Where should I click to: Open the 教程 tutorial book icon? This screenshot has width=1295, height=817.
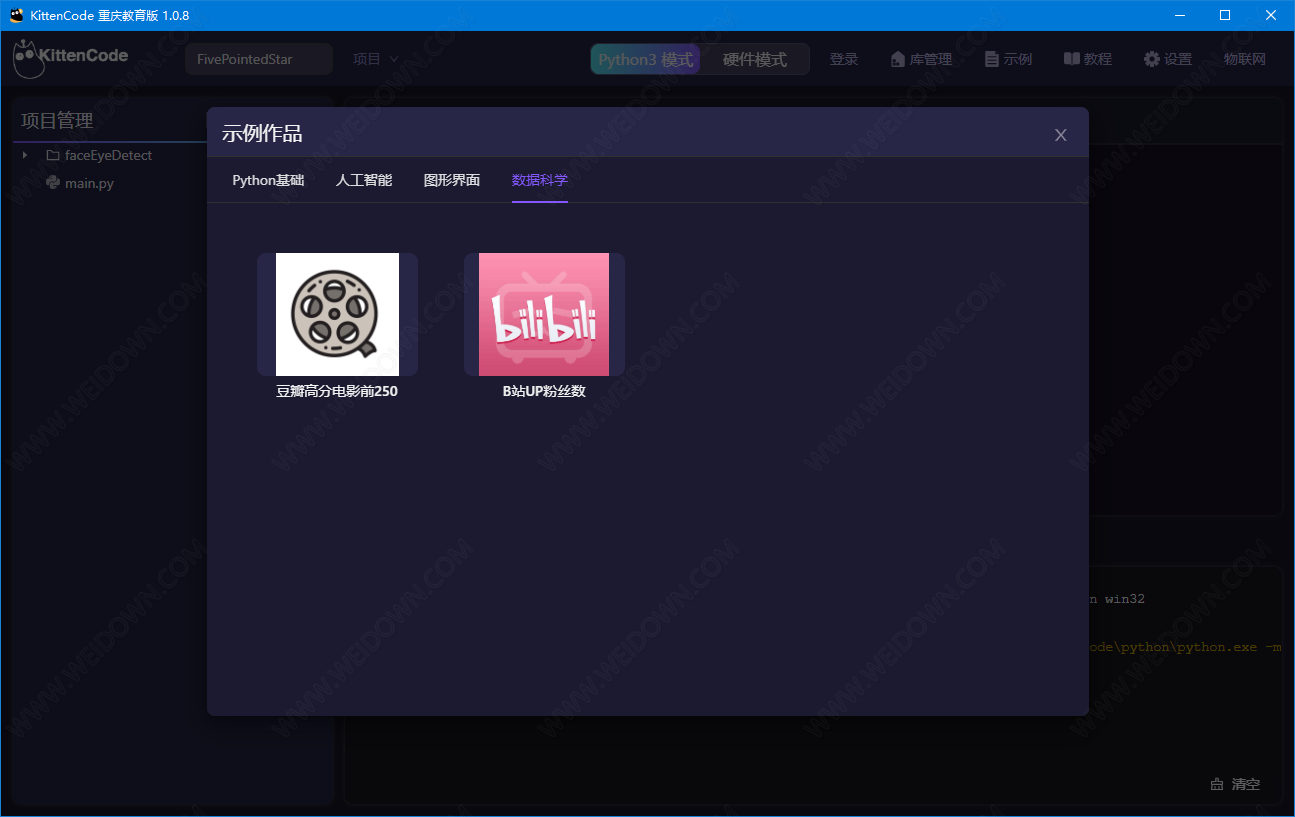click(x=1071, y=60)
